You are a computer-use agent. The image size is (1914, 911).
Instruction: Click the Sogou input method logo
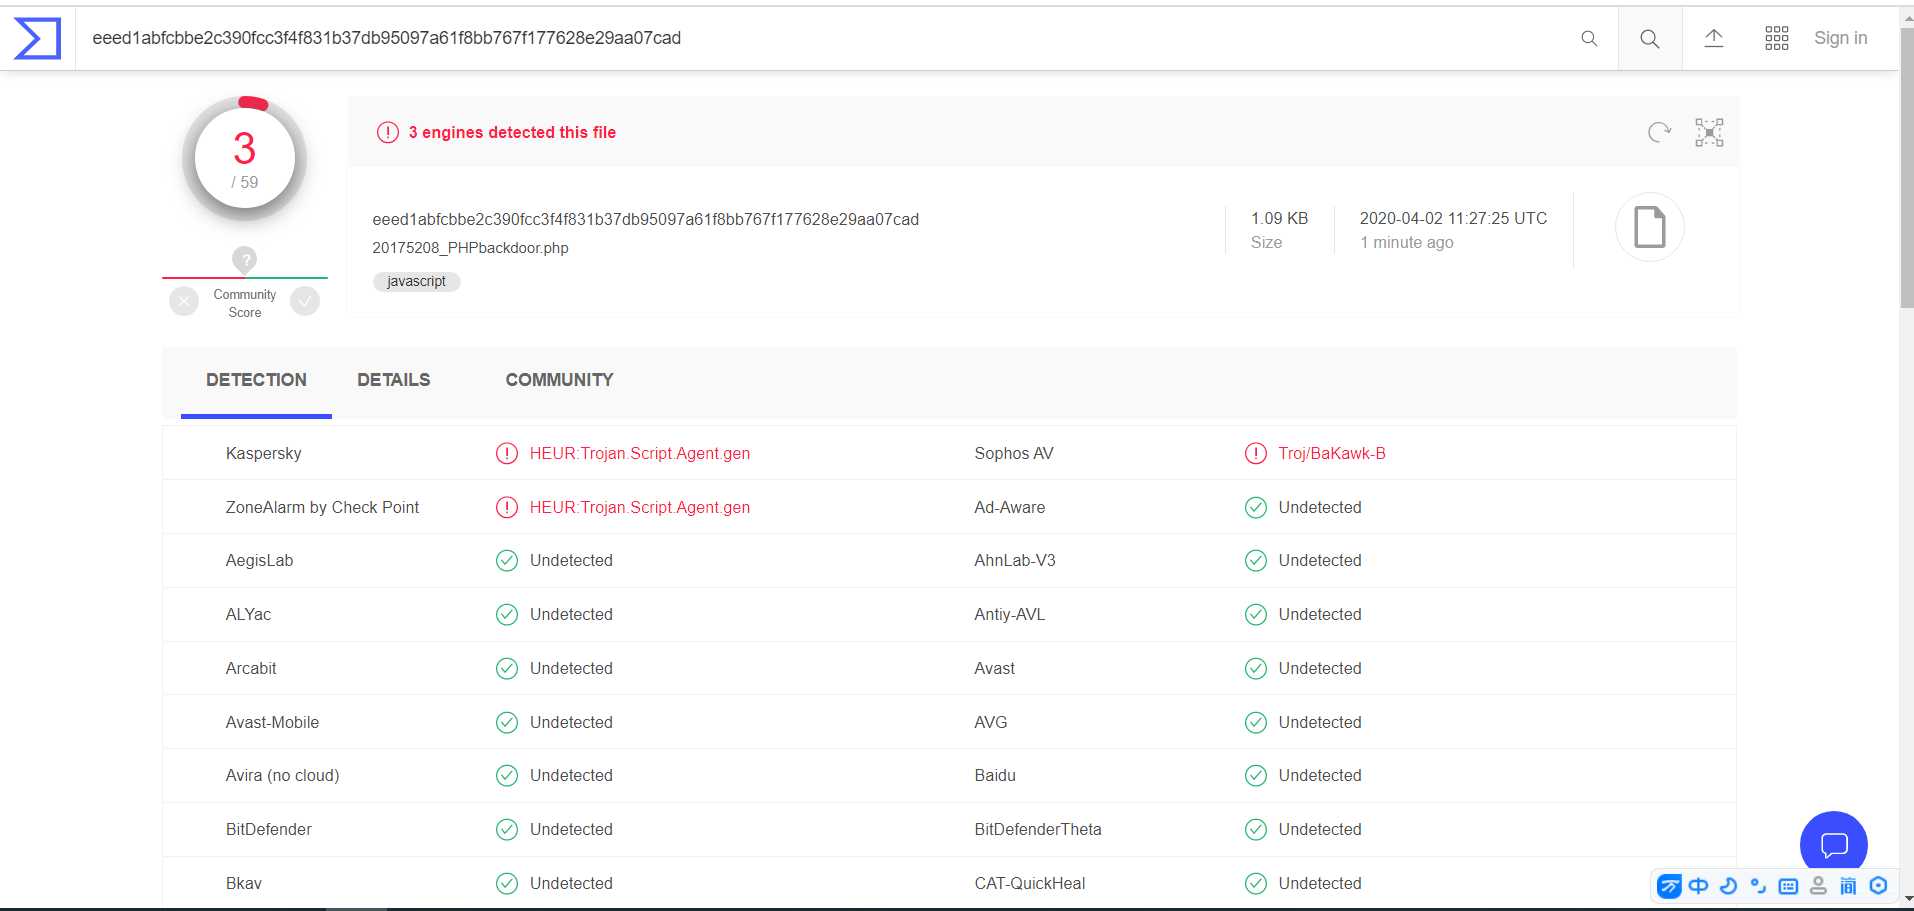1669,886
